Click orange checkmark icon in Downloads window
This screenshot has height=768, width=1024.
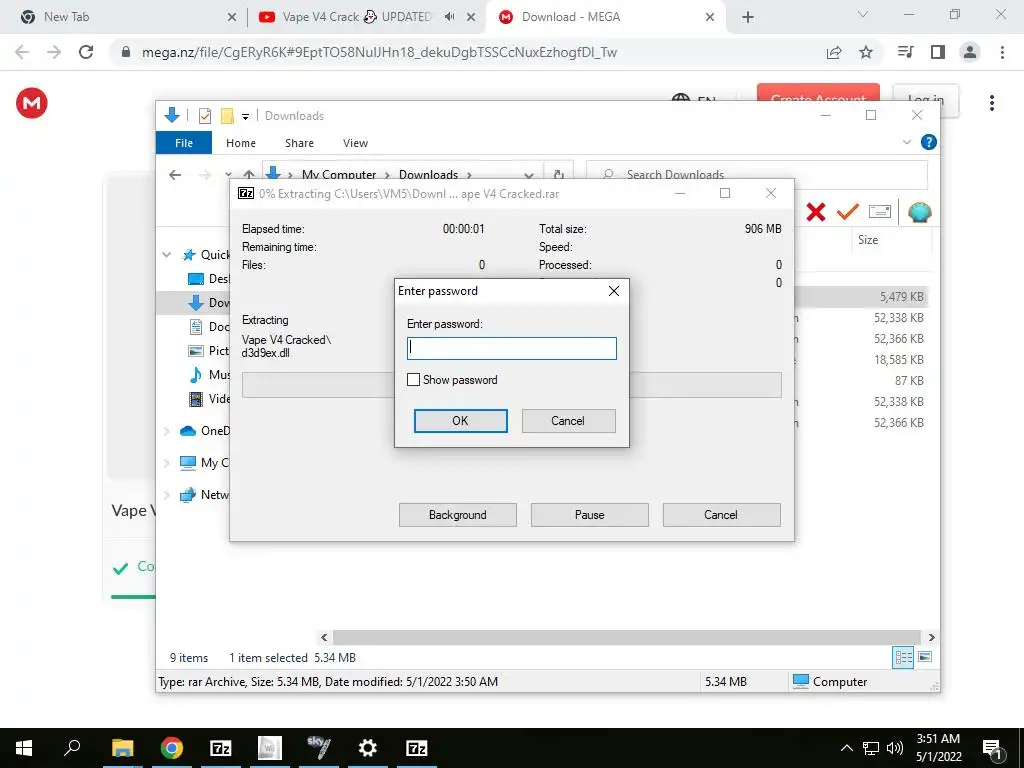(847, 212)
